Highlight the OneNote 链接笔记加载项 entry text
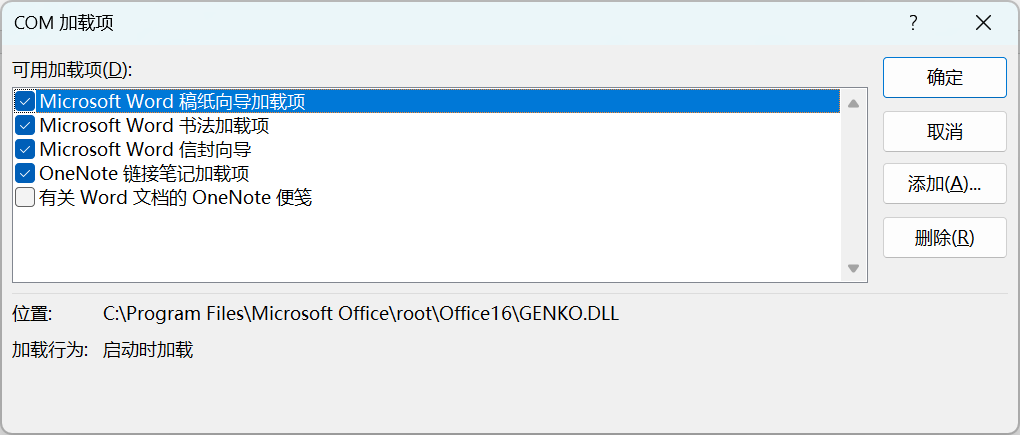1020x435 pixels. (144, 174)
